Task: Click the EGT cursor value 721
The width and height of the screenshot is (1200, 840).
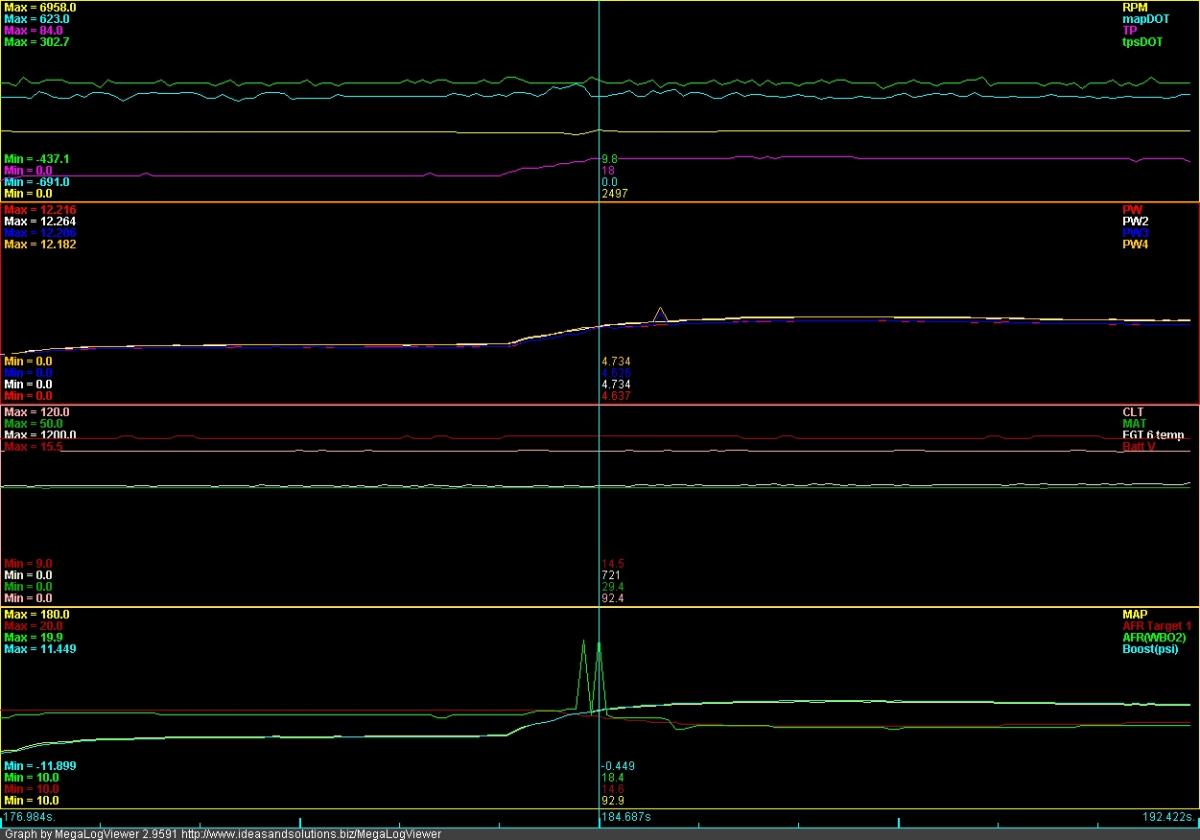Action: (611, 575)
